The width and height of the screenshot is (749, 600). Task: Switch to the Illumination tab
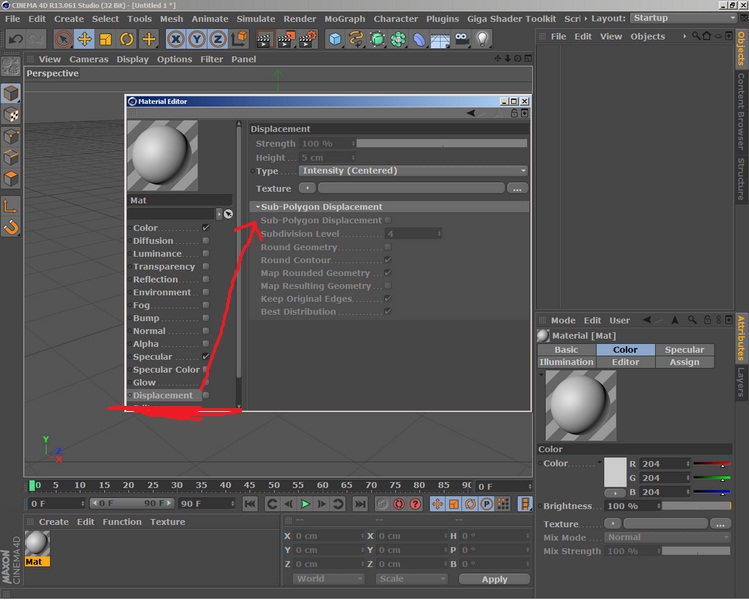point(566,362)
